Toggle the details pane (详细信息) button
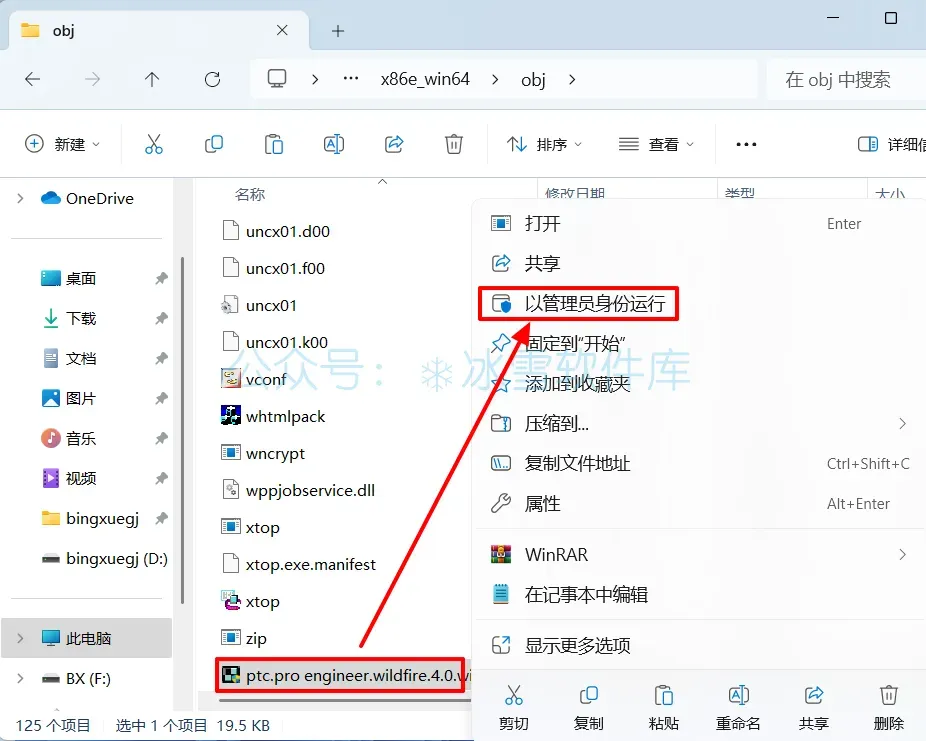This screenshot has width=926, height=741. pos(891,144)
